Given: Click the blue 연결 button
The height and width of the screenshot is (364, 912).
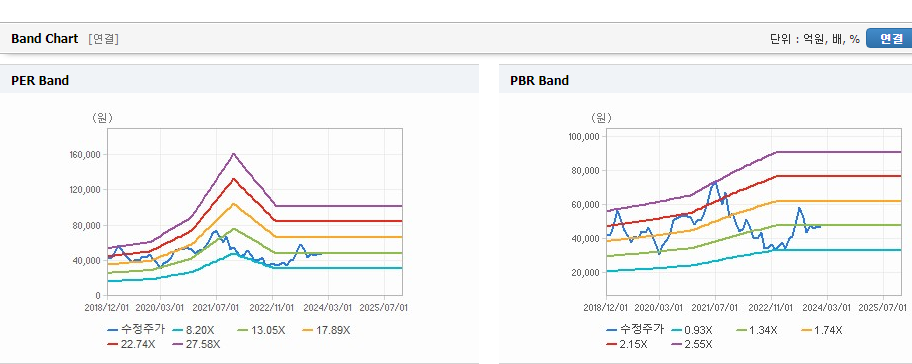Looking at the screenshot, I should coord(890,38).
